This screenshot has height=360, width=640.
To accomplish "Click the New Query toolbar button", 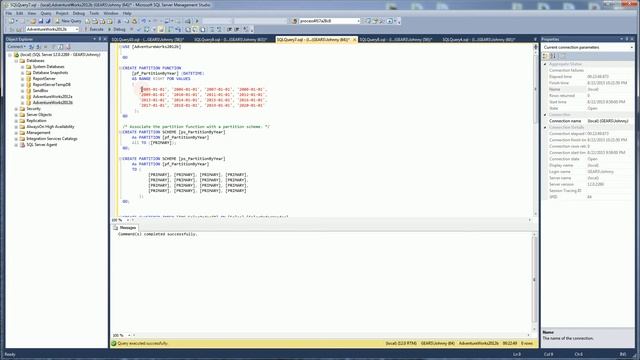I will tap(69, 21).
